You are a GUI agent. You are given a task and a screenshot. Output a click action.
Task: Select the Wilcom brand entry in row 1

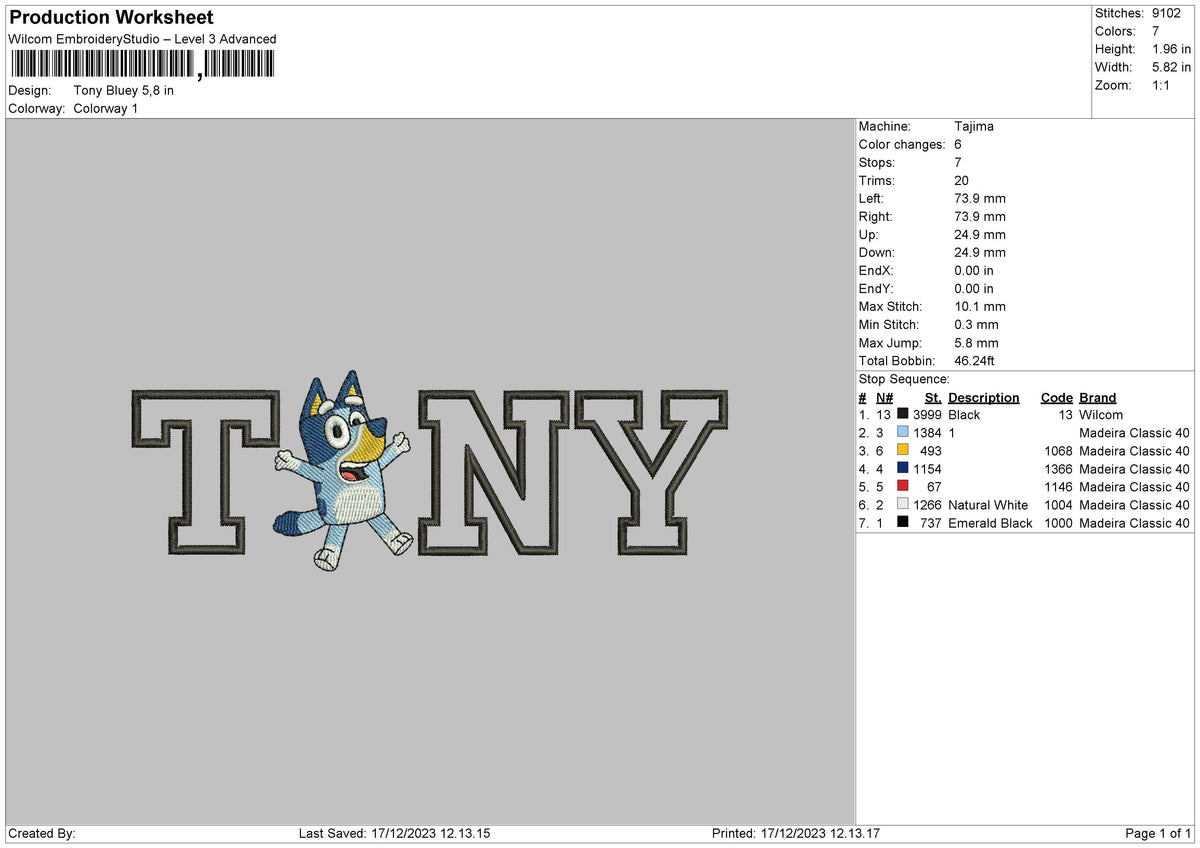coord(1103,414)
